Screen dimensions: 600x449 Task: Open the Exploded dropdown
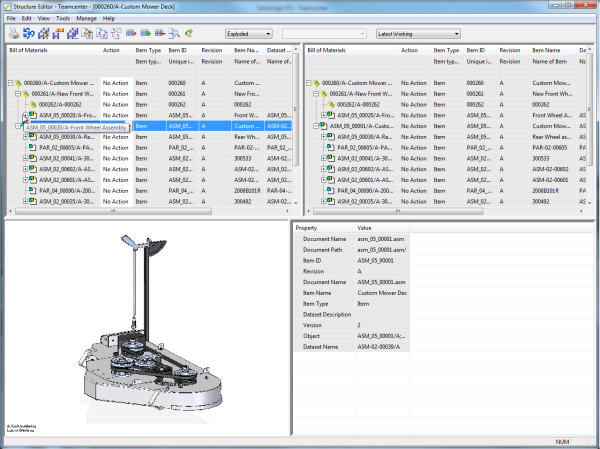(248, 33)
